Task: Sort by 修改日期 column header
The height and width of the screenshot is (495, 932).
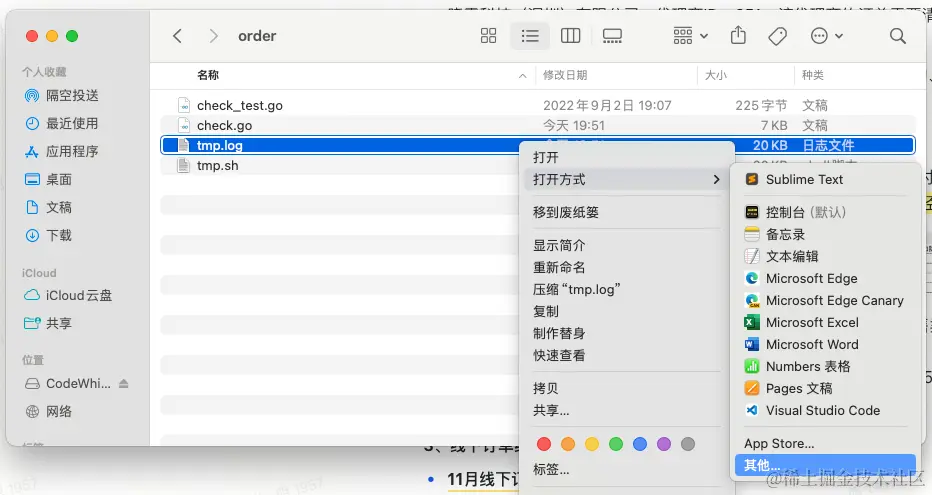Action: coord(565,75)
